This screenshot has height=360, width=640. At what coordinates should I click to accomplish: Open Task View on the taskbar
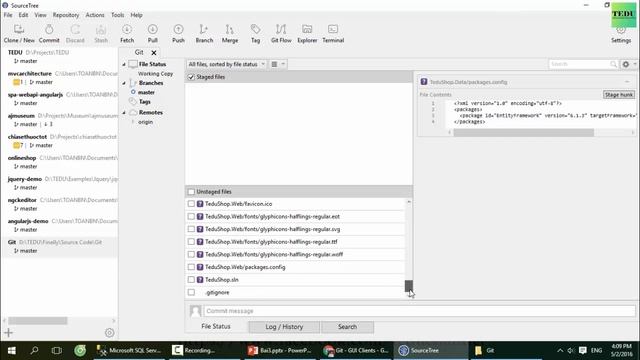coord(57,350)
